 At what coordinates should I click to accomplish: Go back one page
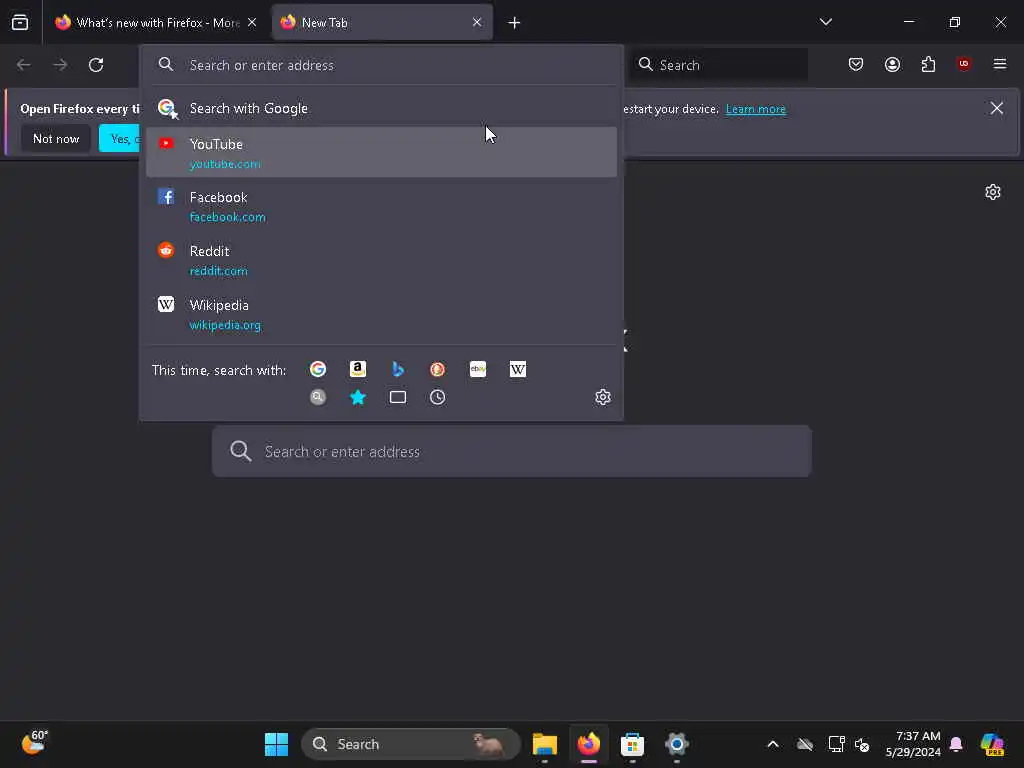coord(24,65)
